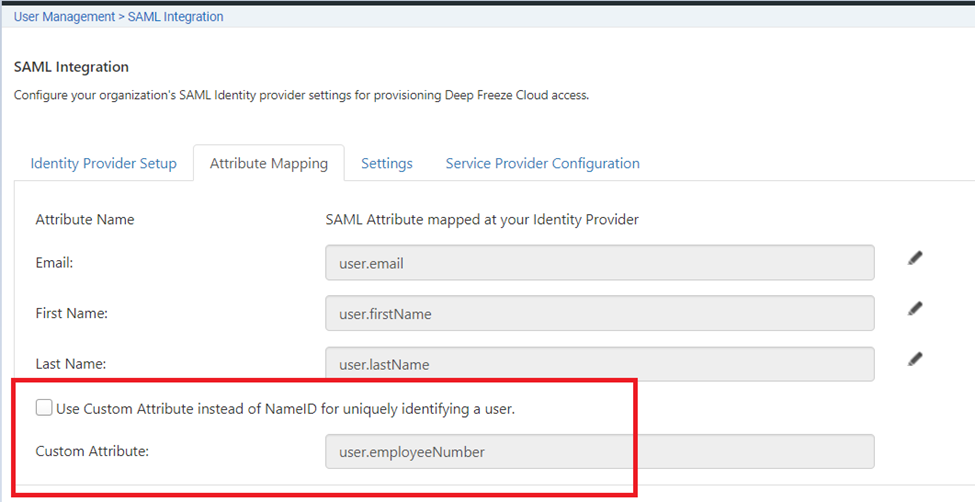
Task: Click the 'Attribute Name' column header
Action: pos(85,219)
